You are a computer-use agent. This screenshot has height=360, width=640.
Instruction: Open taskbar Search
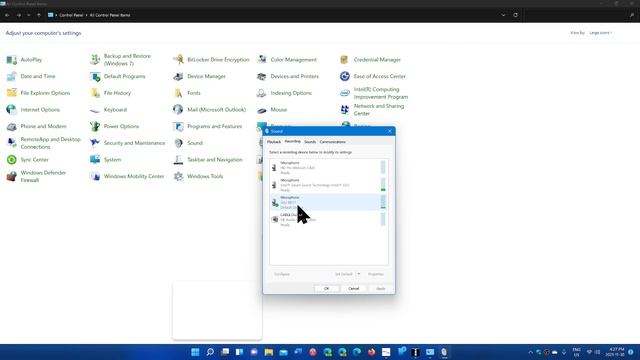(x=210, y=352)
